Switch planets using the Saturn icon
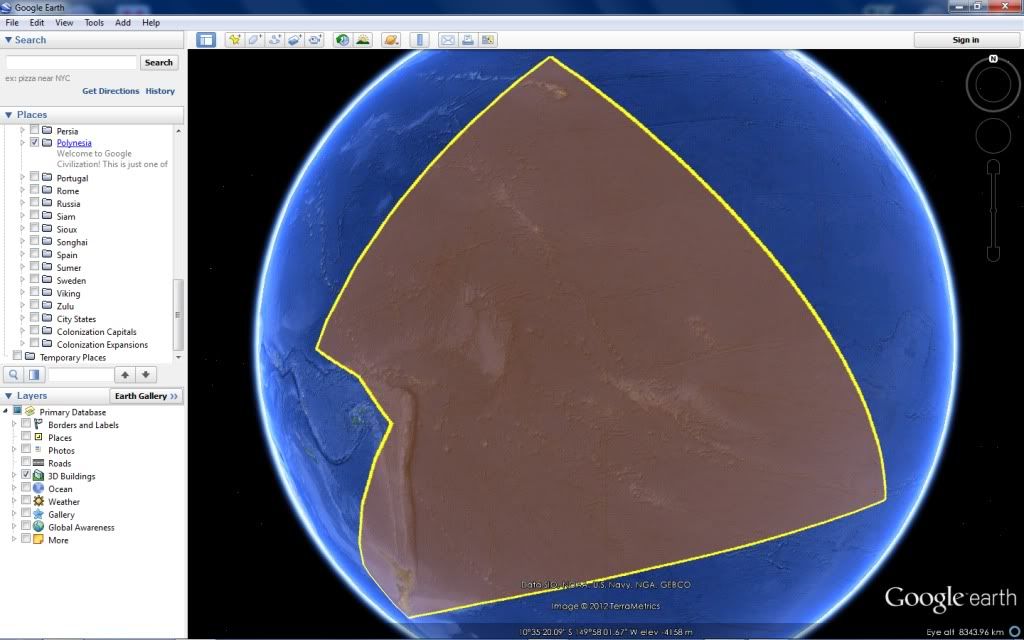 point(391,40)
